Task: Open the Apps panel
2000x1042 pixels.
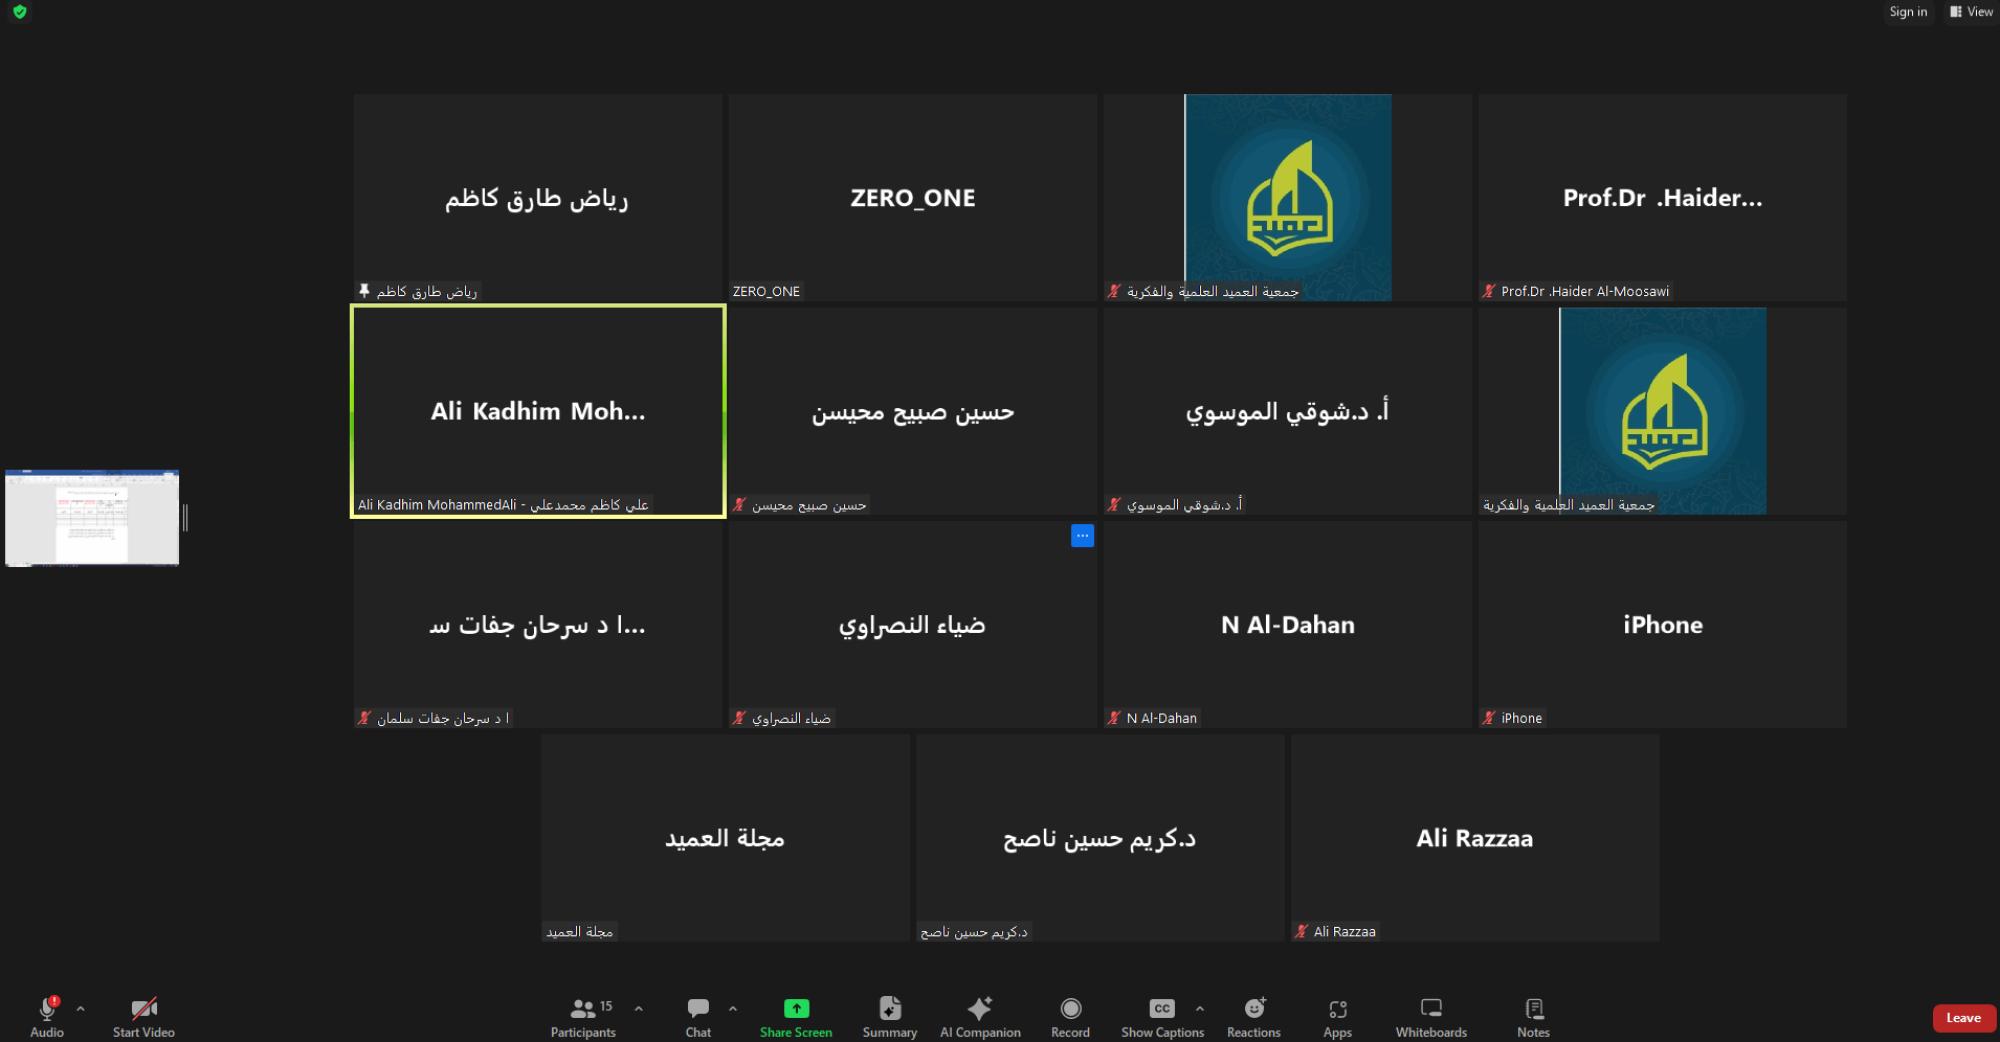Action: tap(1337, 1016)
